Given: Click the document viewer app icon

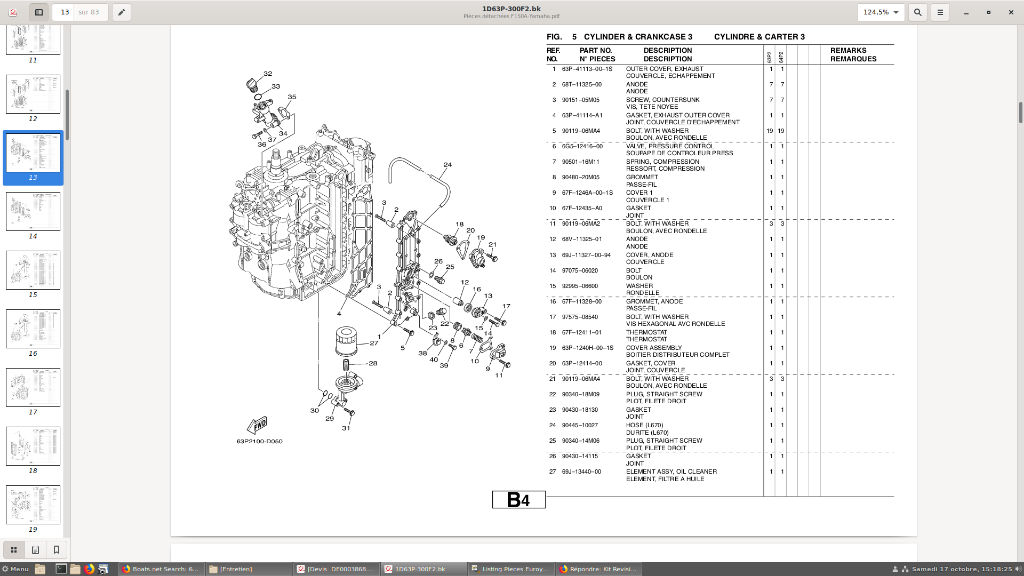Looking at the screenshot, I should click(11, 12).
